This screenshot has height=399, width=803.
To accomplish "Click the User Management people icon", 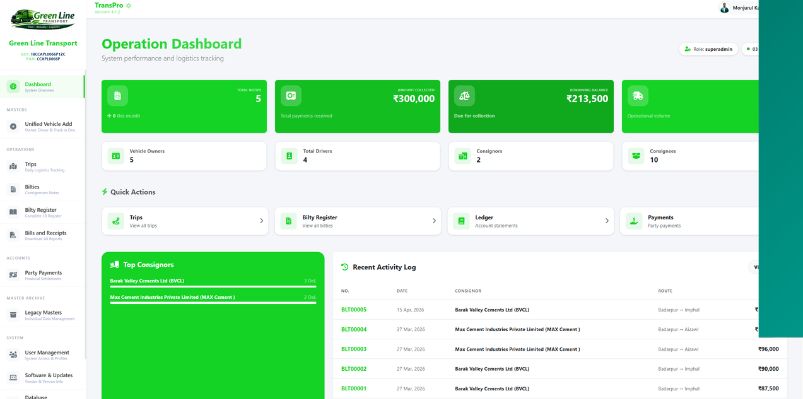I will tap(13, 355).
